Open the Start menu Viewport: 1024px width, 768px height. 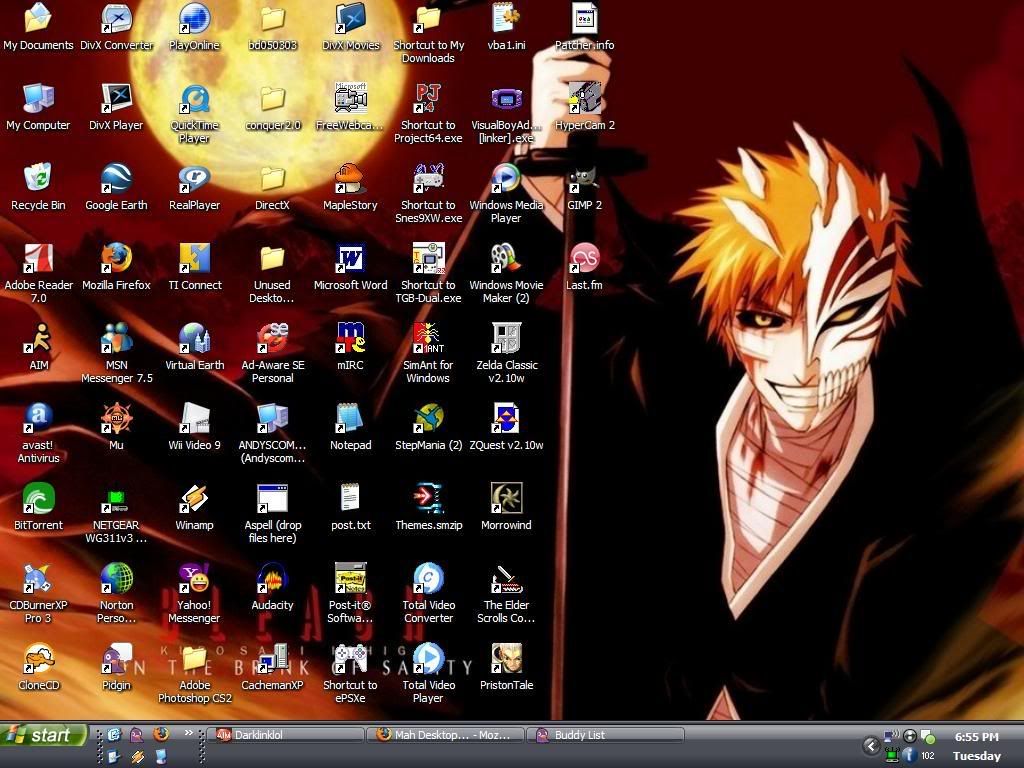[43, 735]
